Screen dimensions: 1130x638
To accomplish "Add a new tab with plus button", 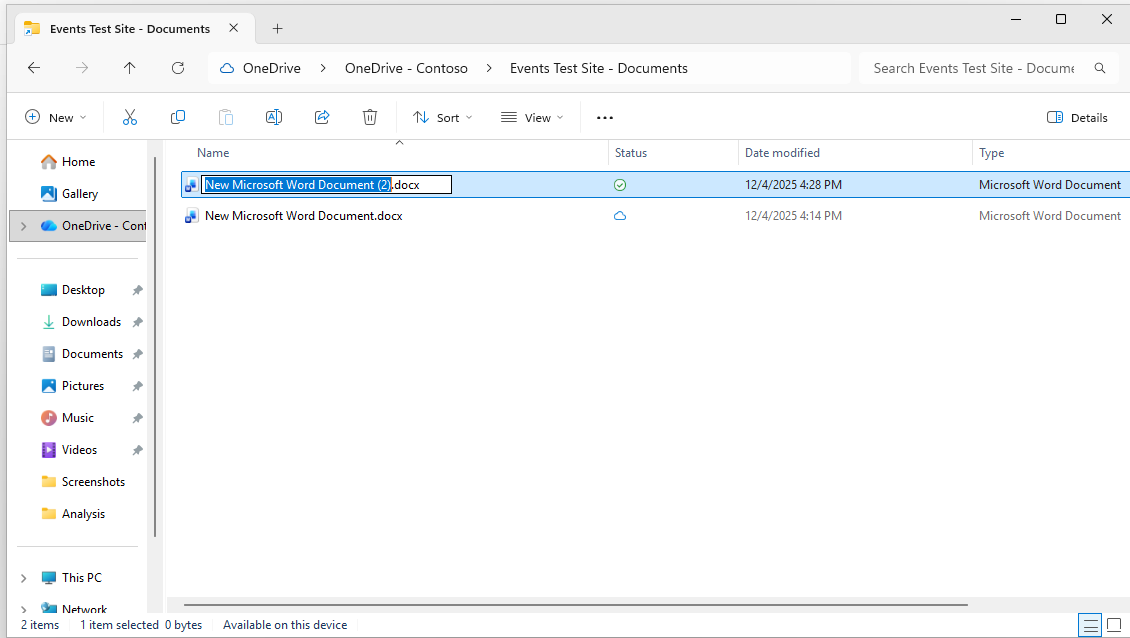I will click(x=277, y=29).
